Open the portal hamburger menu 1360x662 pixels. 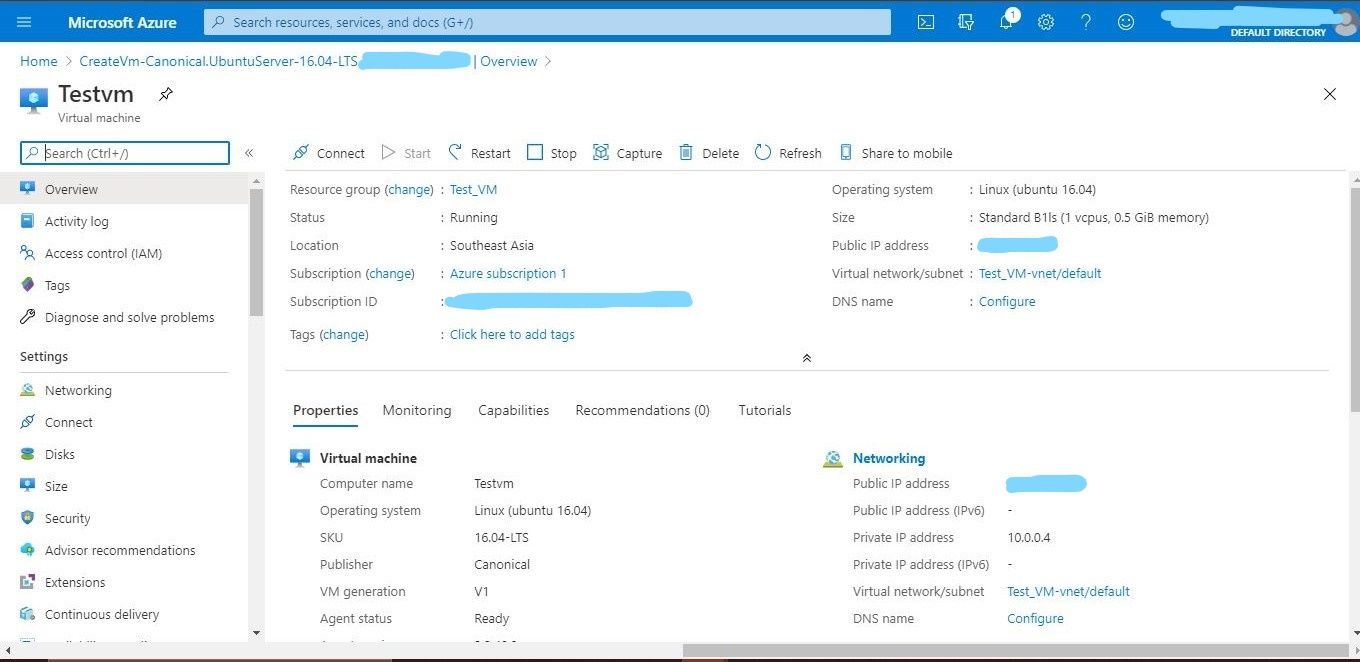(24, 21)
